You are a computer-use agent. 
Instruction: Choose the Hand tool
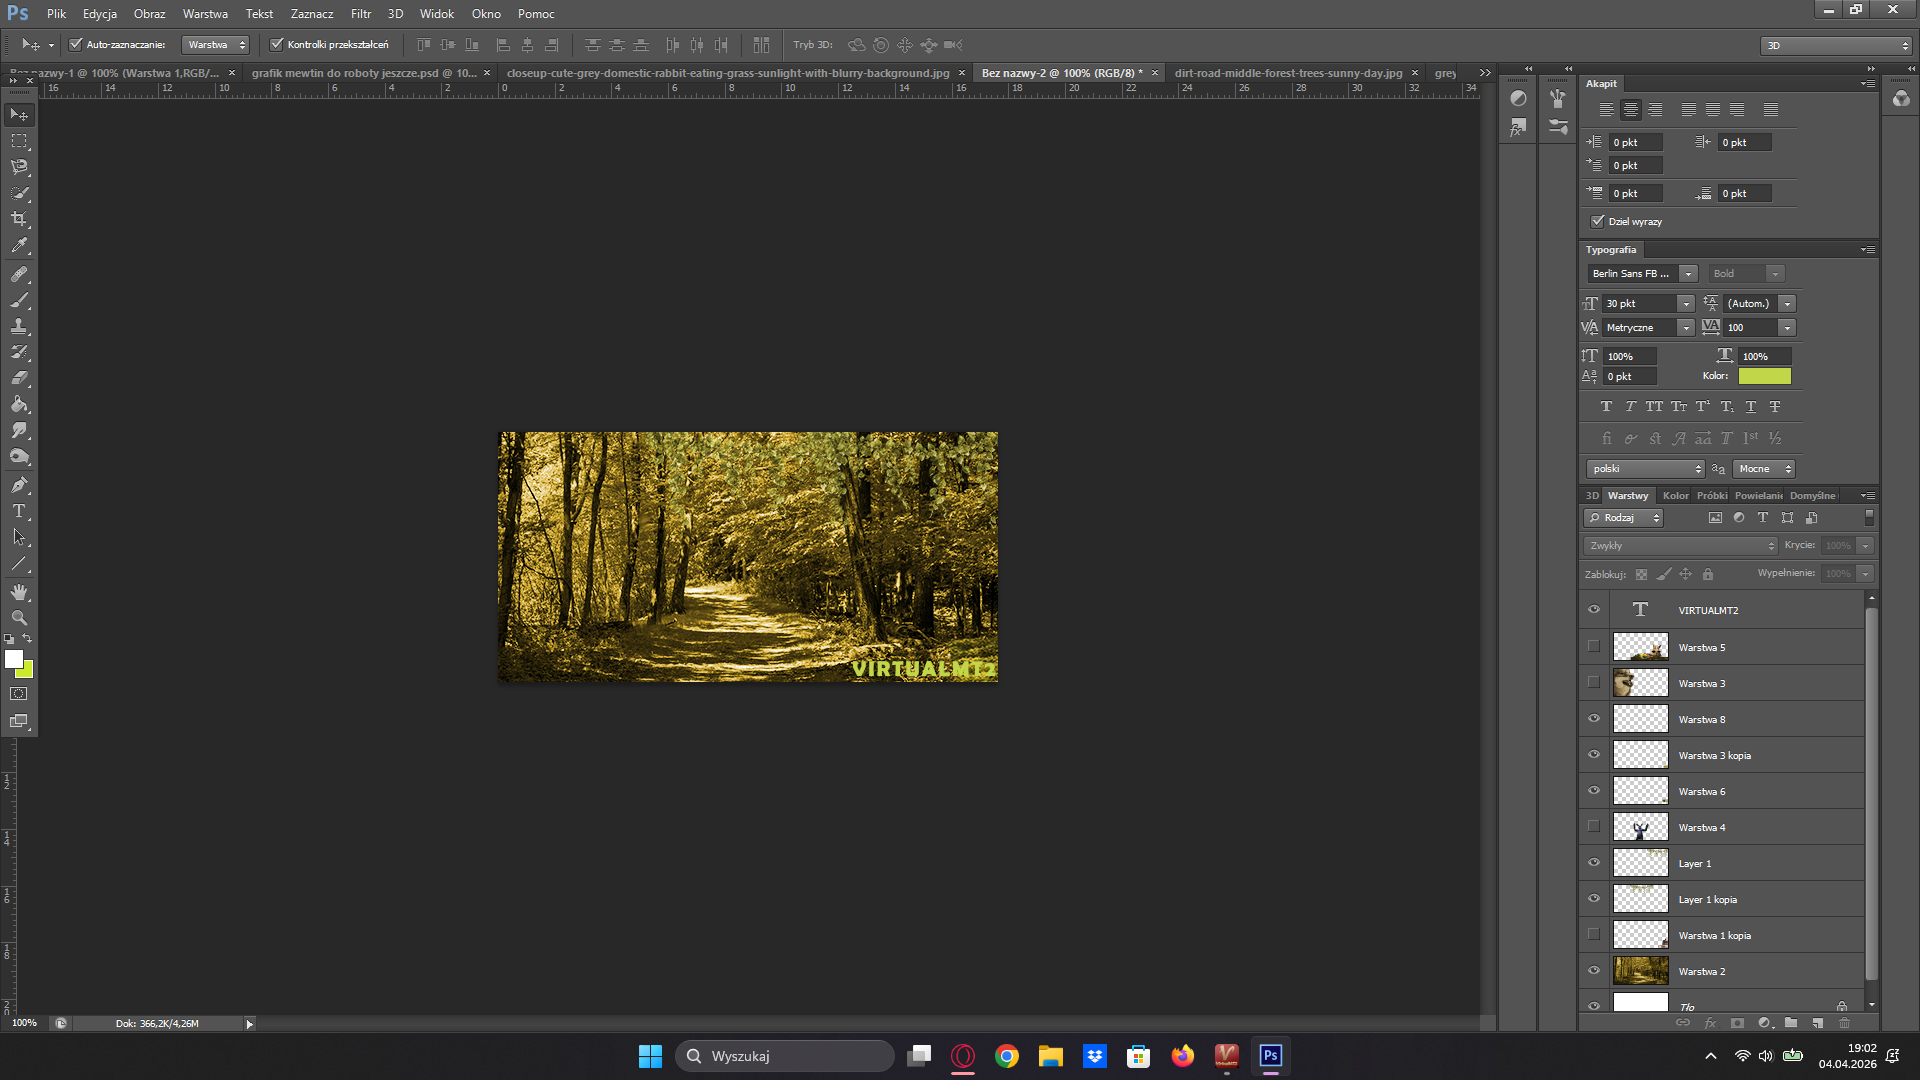[19, 592]
